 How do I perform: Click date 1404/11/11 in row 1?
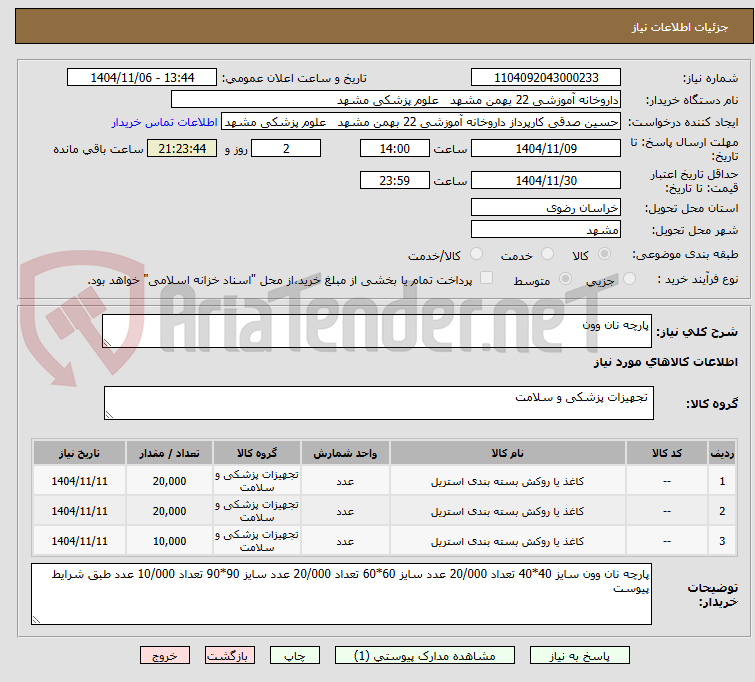[x=79, y=481]
